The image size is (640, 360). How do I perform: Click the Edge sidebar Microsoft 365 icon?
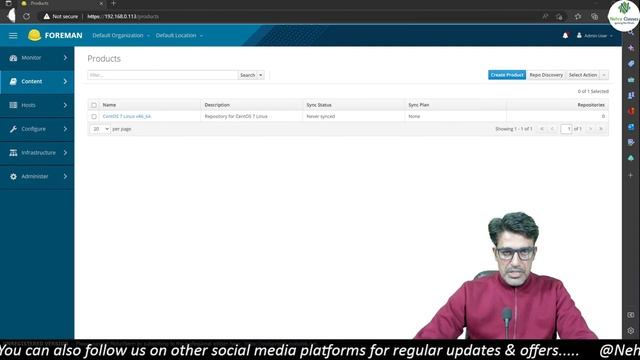pos(631,111)
